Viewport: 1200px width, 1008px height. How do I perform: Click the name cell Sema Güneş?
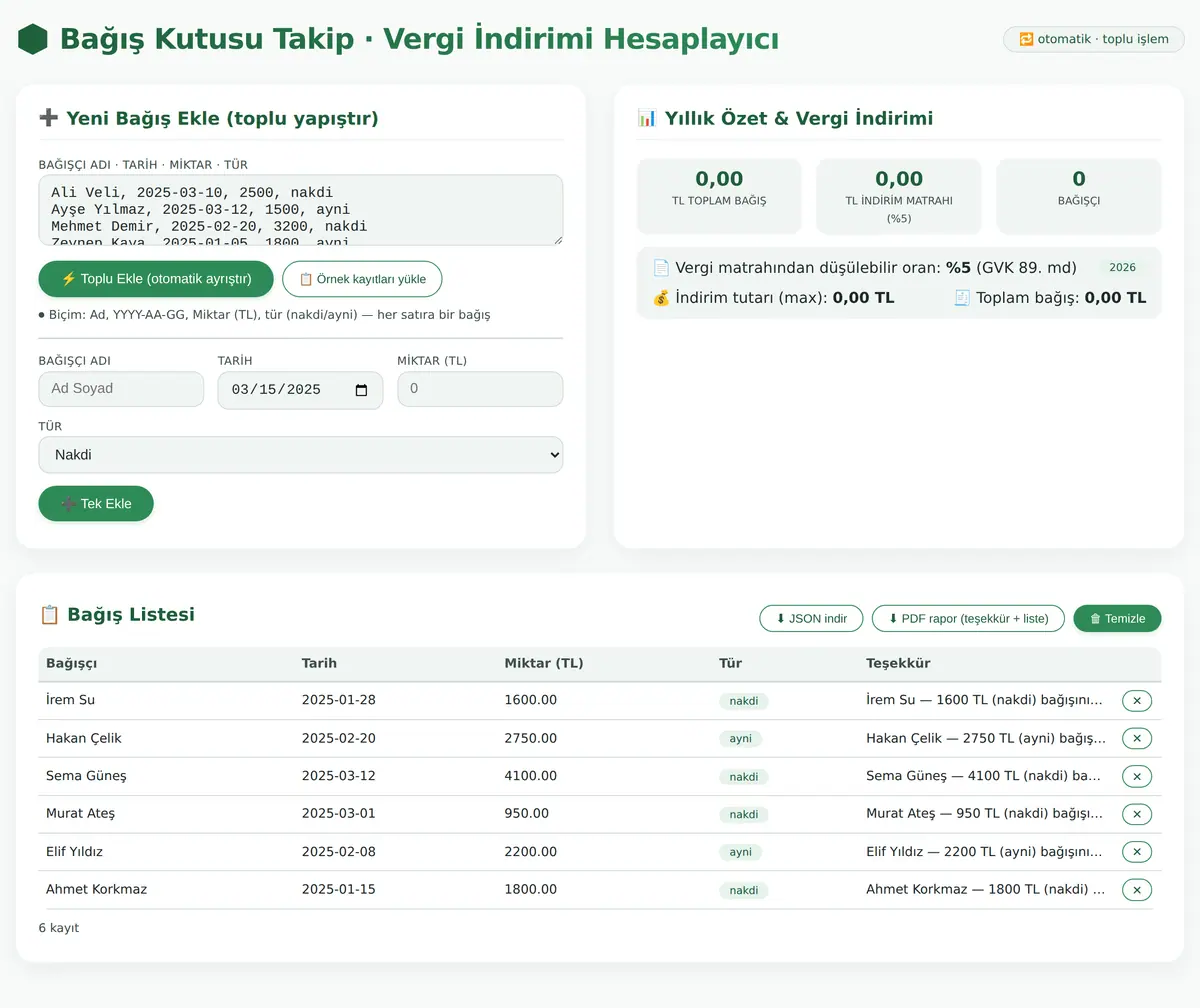tap(86, 776)
